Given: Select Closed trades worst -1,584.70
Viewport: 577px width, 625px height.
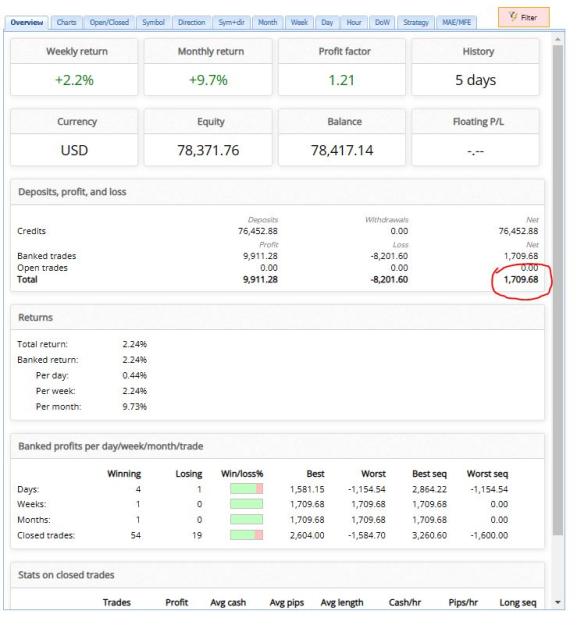Looking at the screenshot, I should tap(367, 535).
